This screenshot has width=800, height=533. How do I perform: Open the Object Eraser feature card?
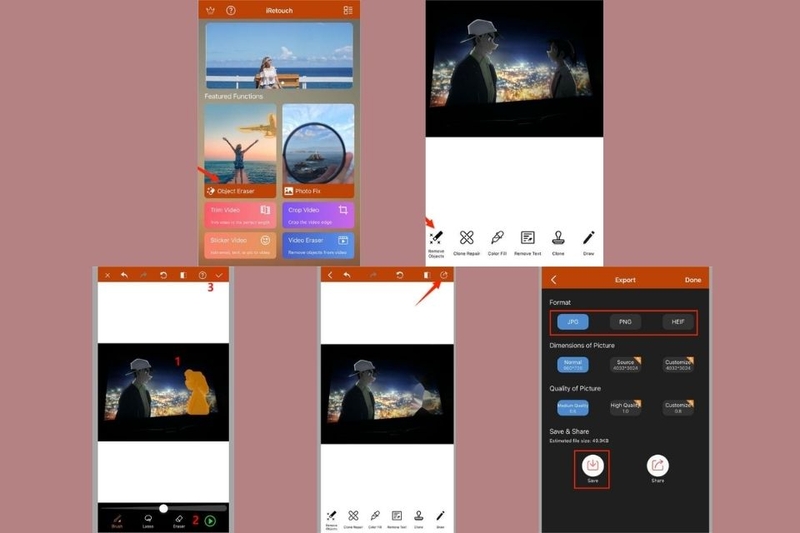240,151
